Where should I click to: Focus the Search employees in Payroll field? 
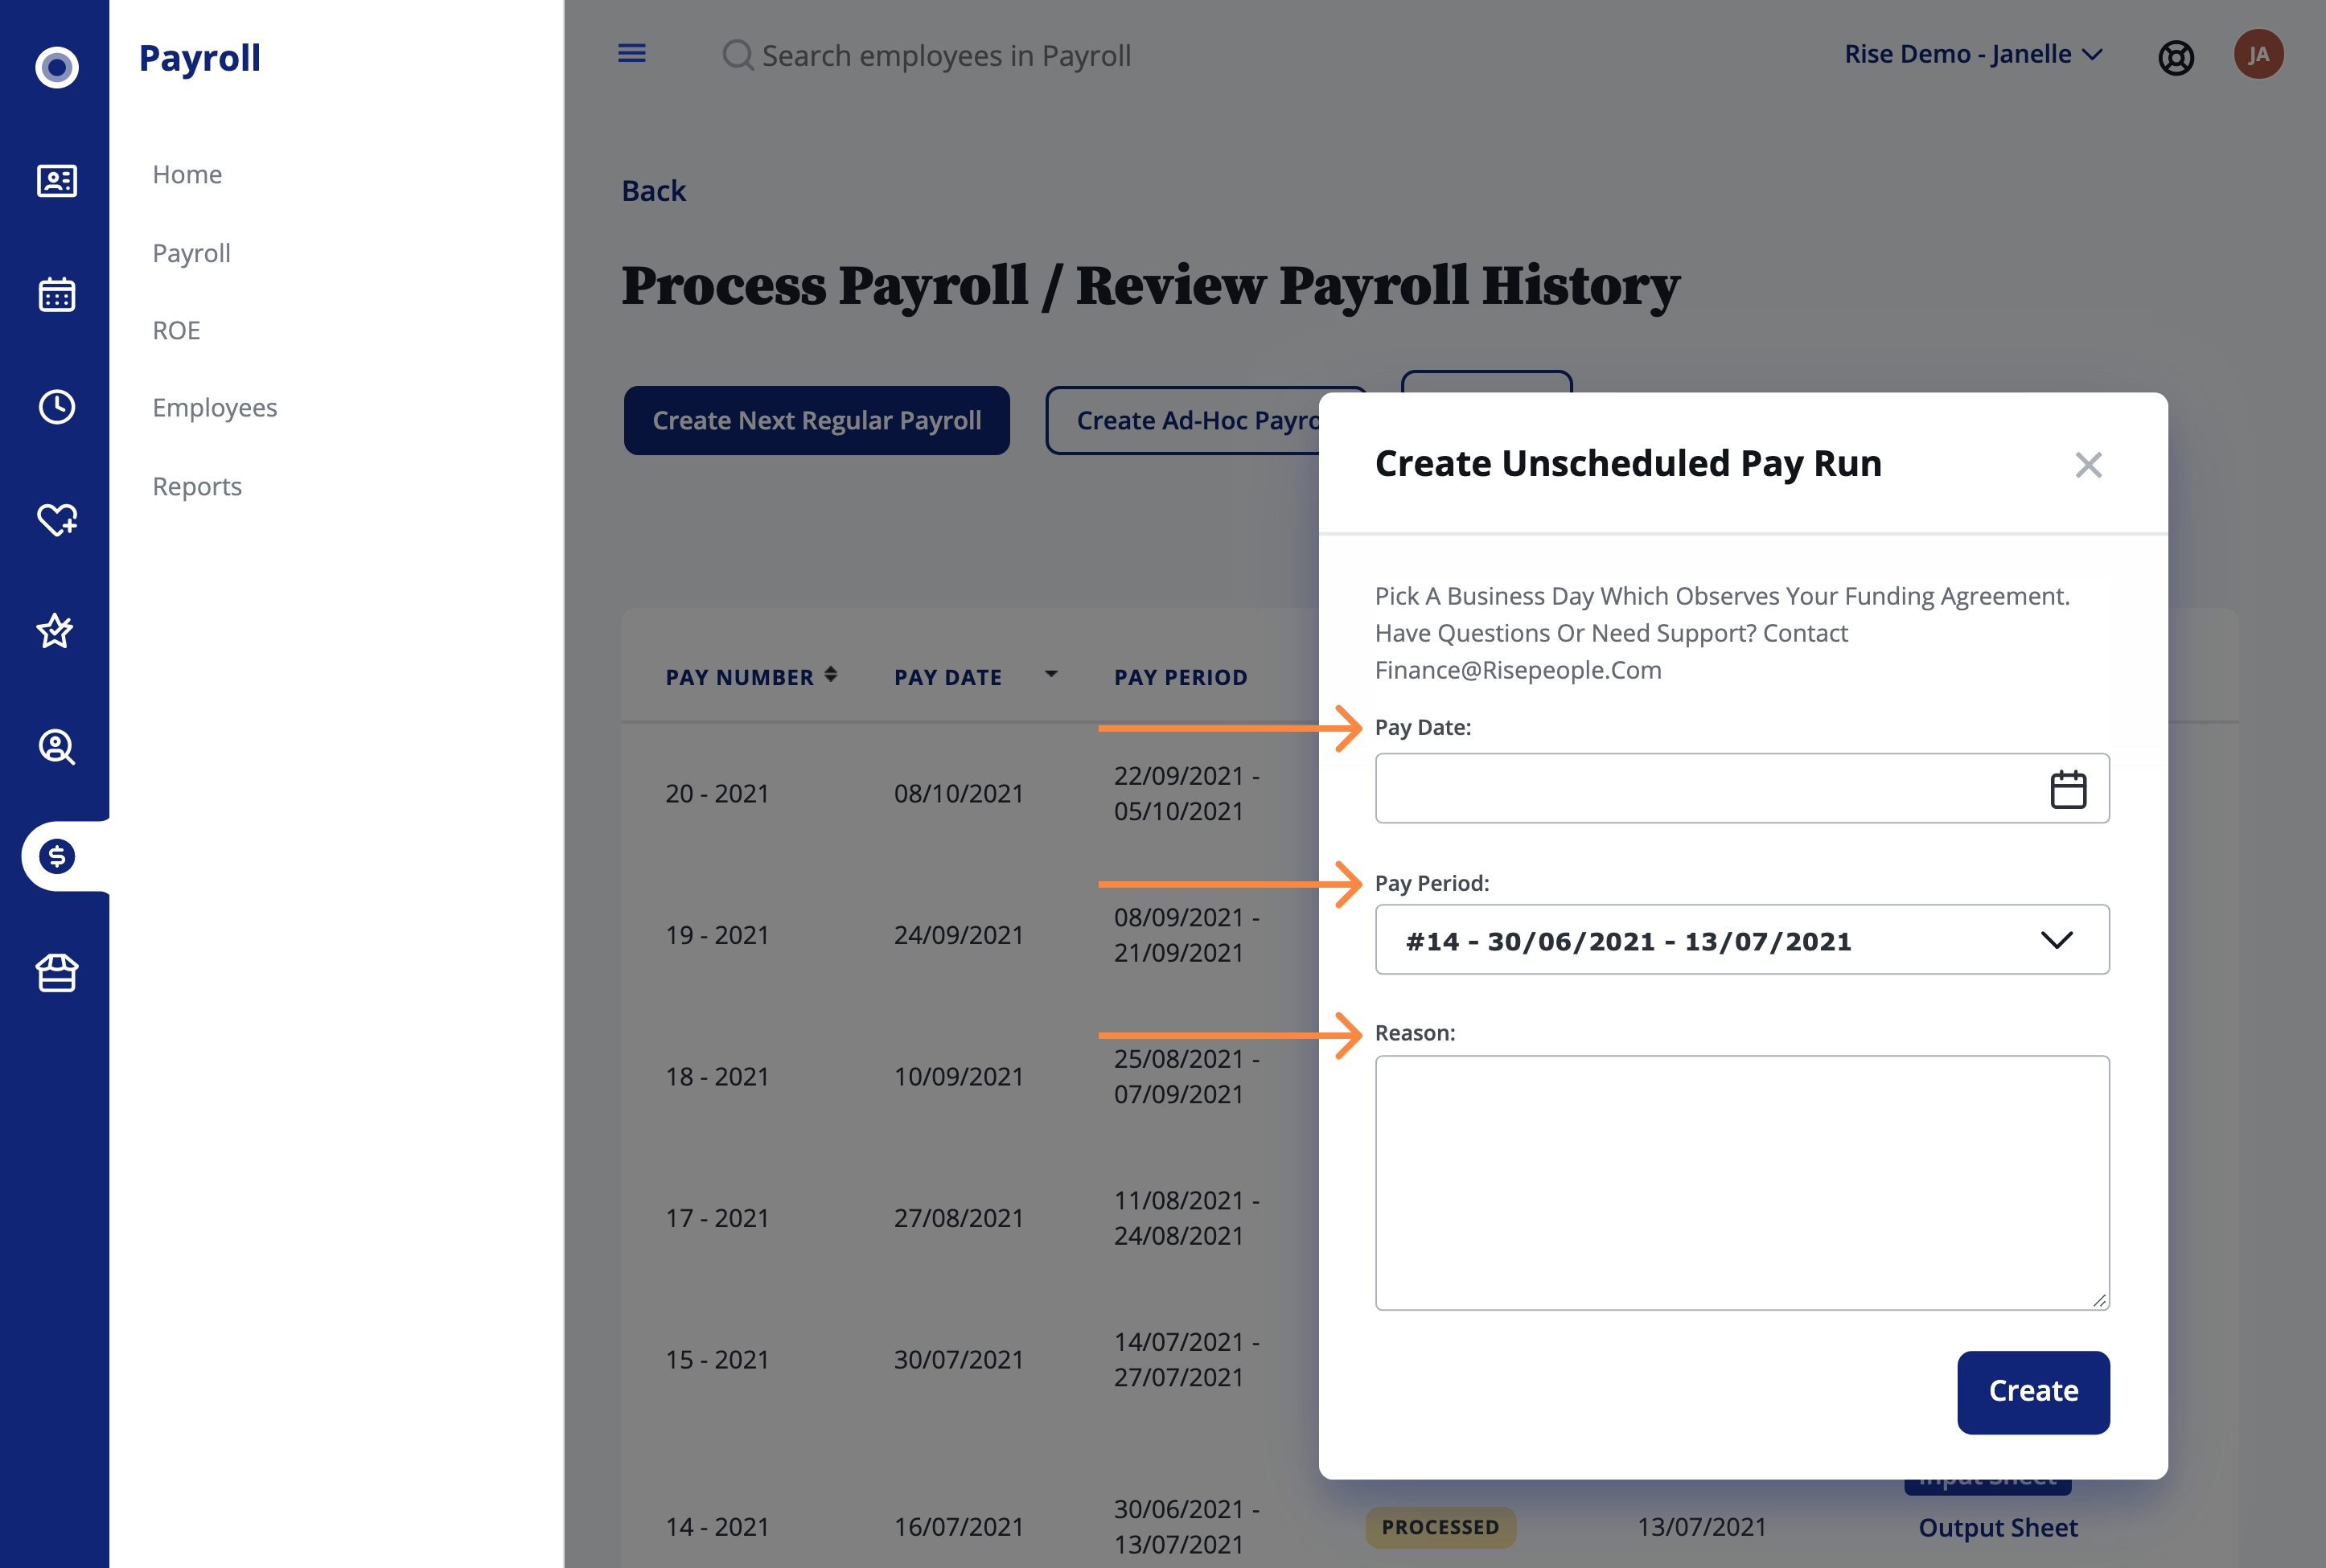pyautogui.click(x=946, y=55)
